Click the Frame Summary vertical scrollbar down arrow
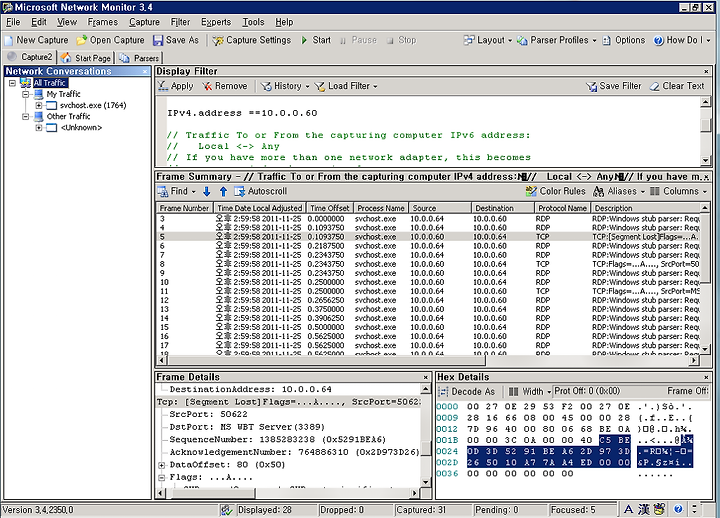The height and width of the screenshot is (518, 720). click(705, 349)
